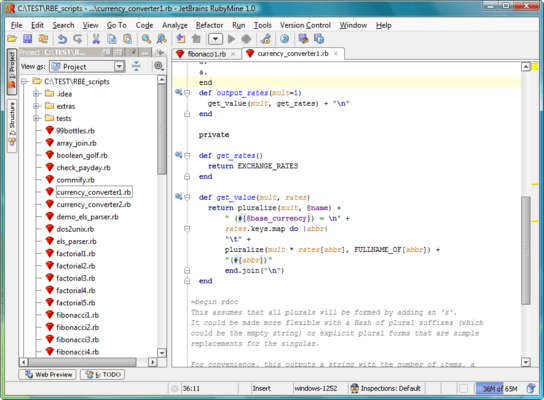This screenshot has height=400, width=544.
Task: Navigate Back using toolbar arrow icon
Action: coord(181,39)
